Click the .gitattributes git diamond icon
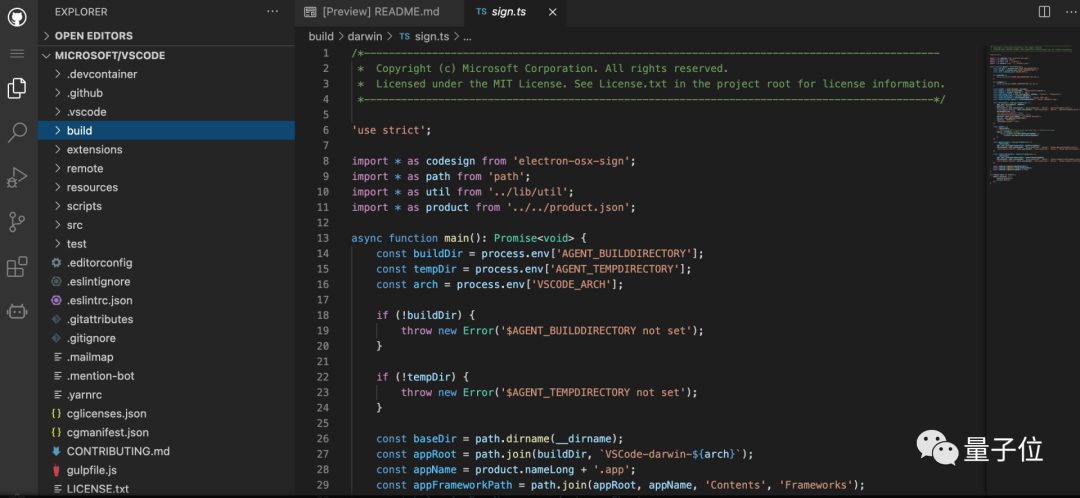This screenshot has height=498, width=1080. (56, 320)
